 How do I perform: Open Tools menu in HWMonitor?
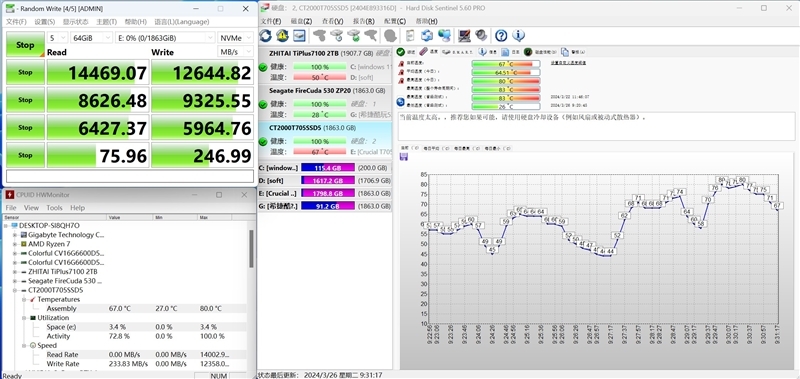[x=54, y=208]
